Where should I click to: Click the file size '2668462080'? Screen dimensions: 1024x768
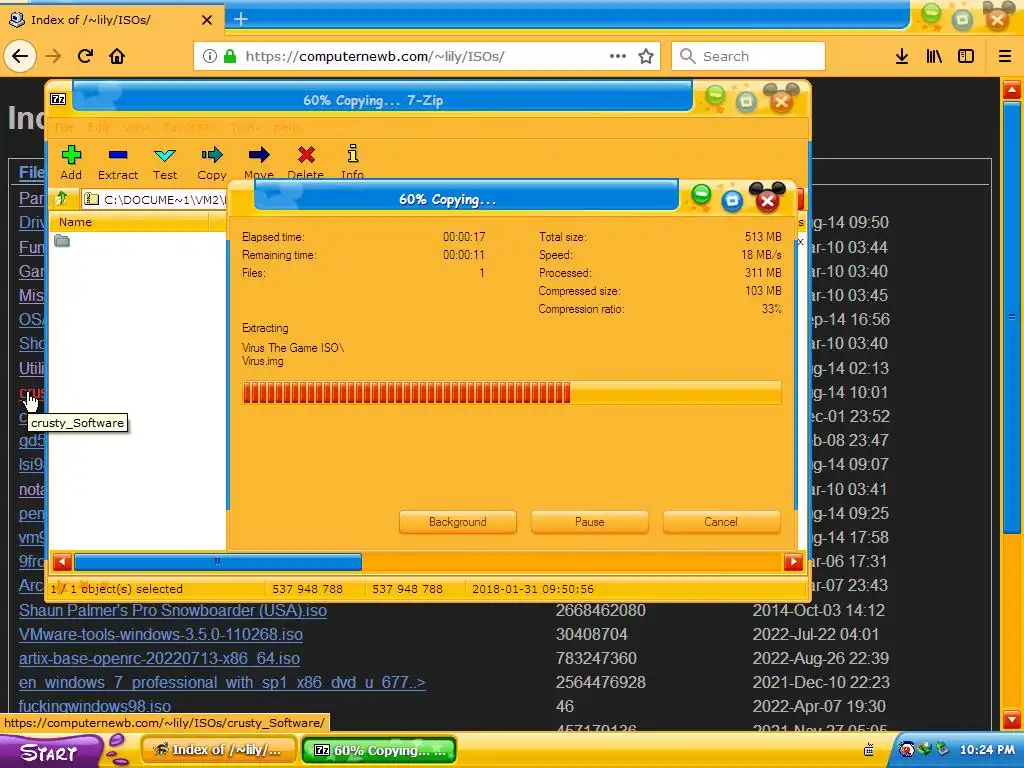point(601,611)
